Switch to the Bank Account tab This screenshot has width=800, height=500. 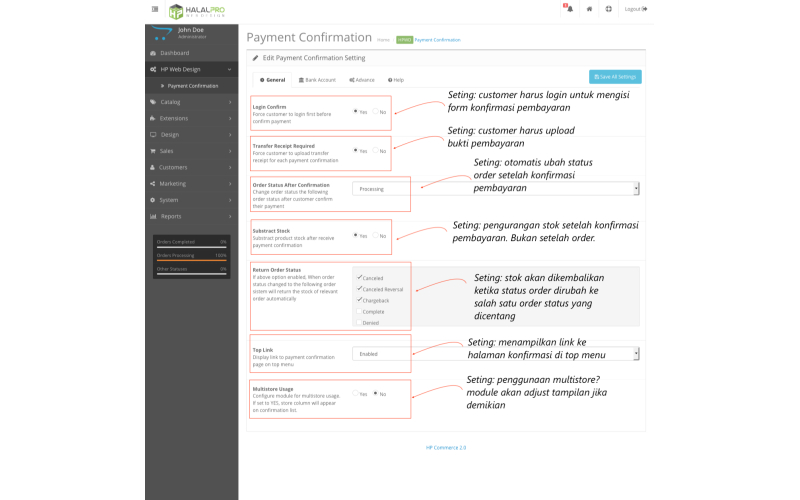317,80
